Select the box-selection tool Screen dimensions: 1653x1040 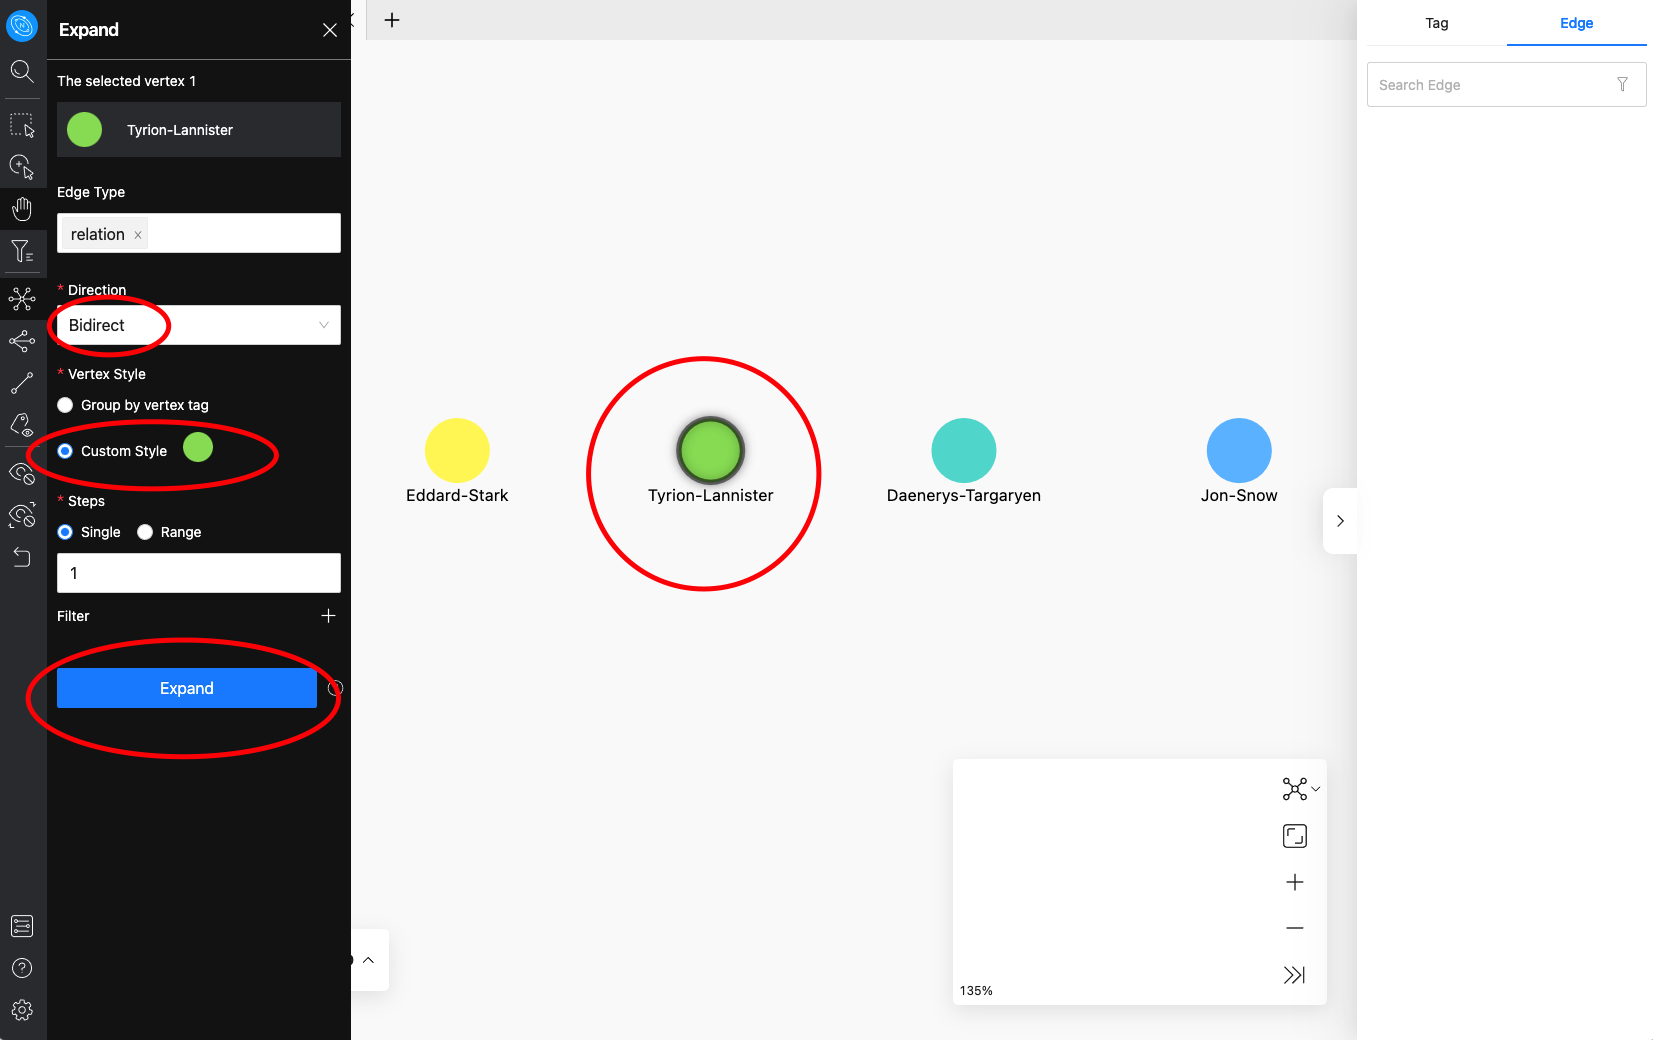[22, 125]
